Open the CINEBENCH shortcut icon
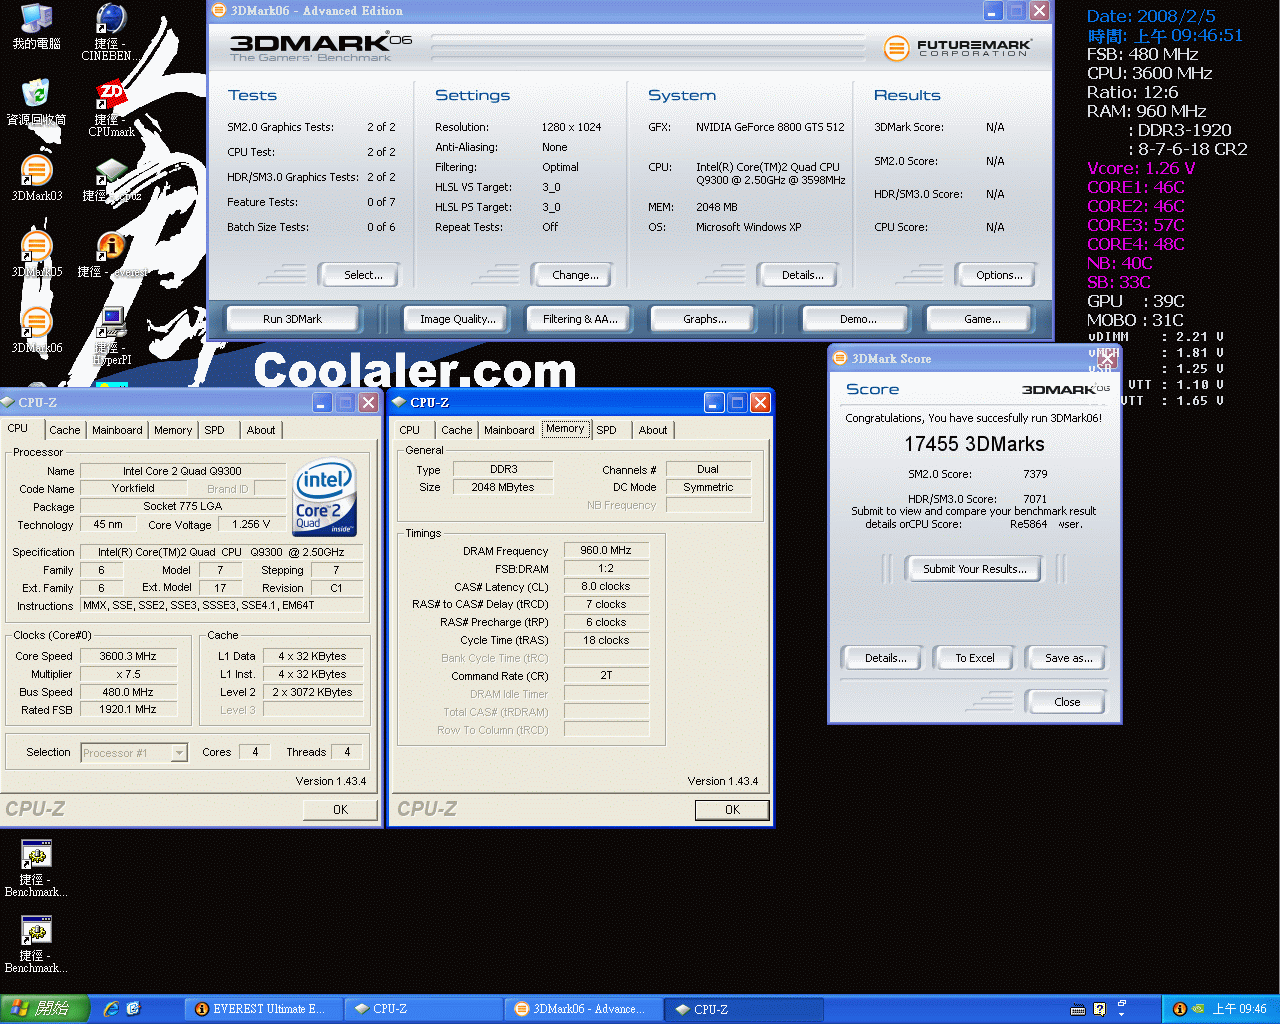Viewport: 1280px width, 1024px height. pyautogui.click(x=111, y=32)
